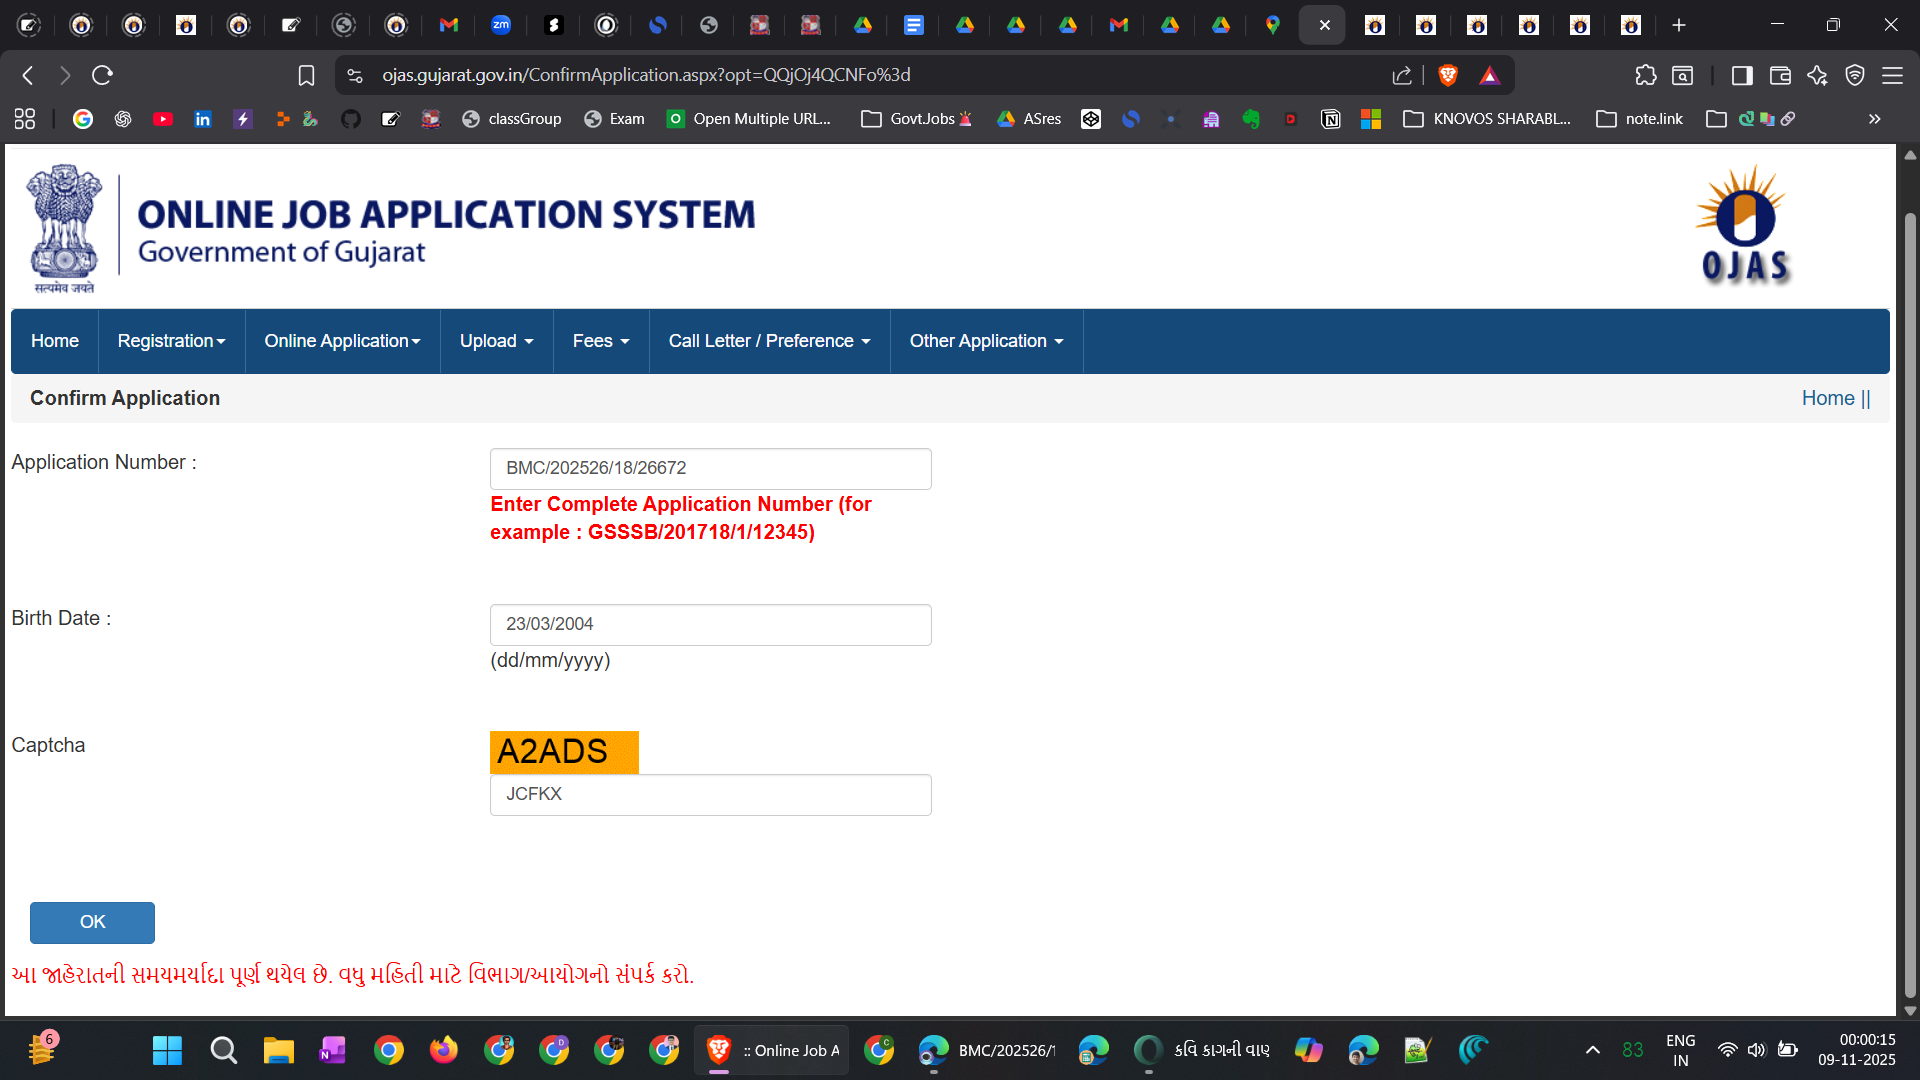
Task: Open the Brave Wallet icon
Action: [x=1780, y=75]
